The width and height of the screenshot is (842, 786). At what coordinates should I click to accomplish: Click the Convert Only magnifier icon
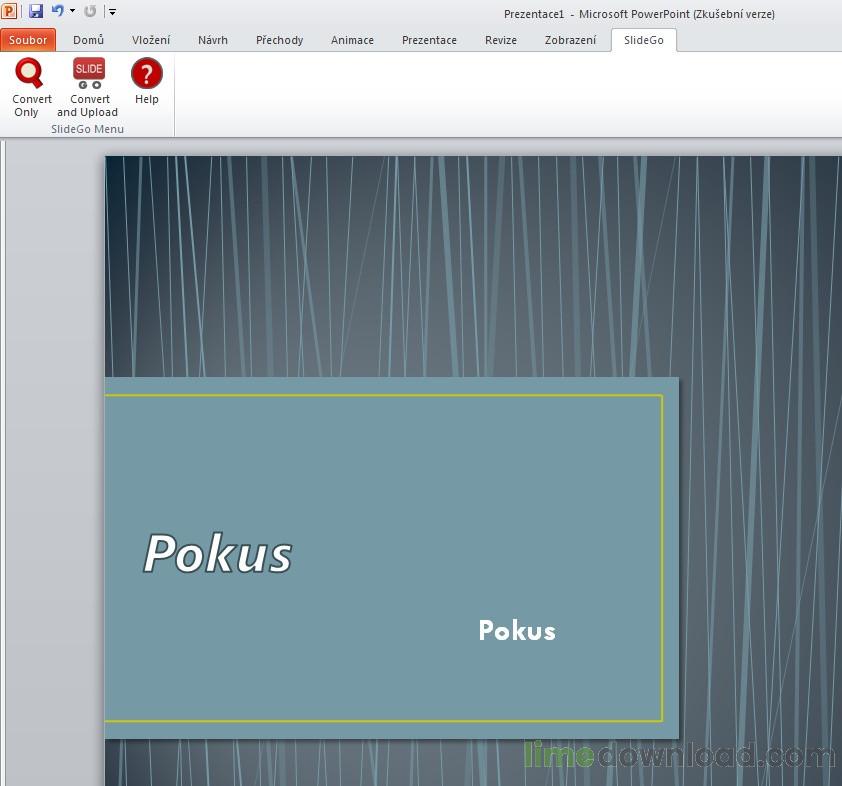pos(29,73)
